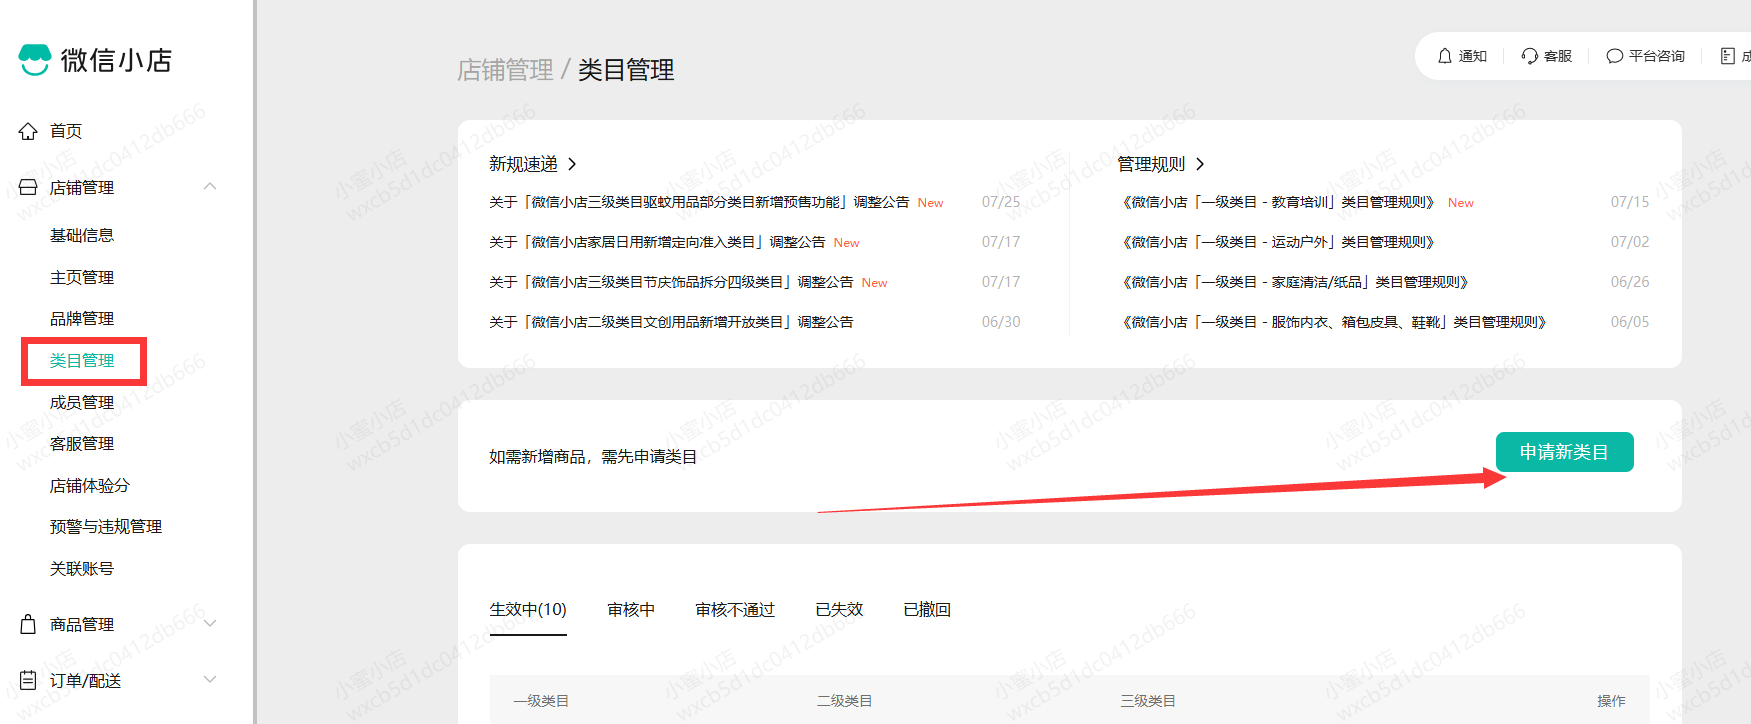Select the 已撤回 tab
This screenshot has width=1751, height=724.
pyautogui.click(x=927, y=610)
